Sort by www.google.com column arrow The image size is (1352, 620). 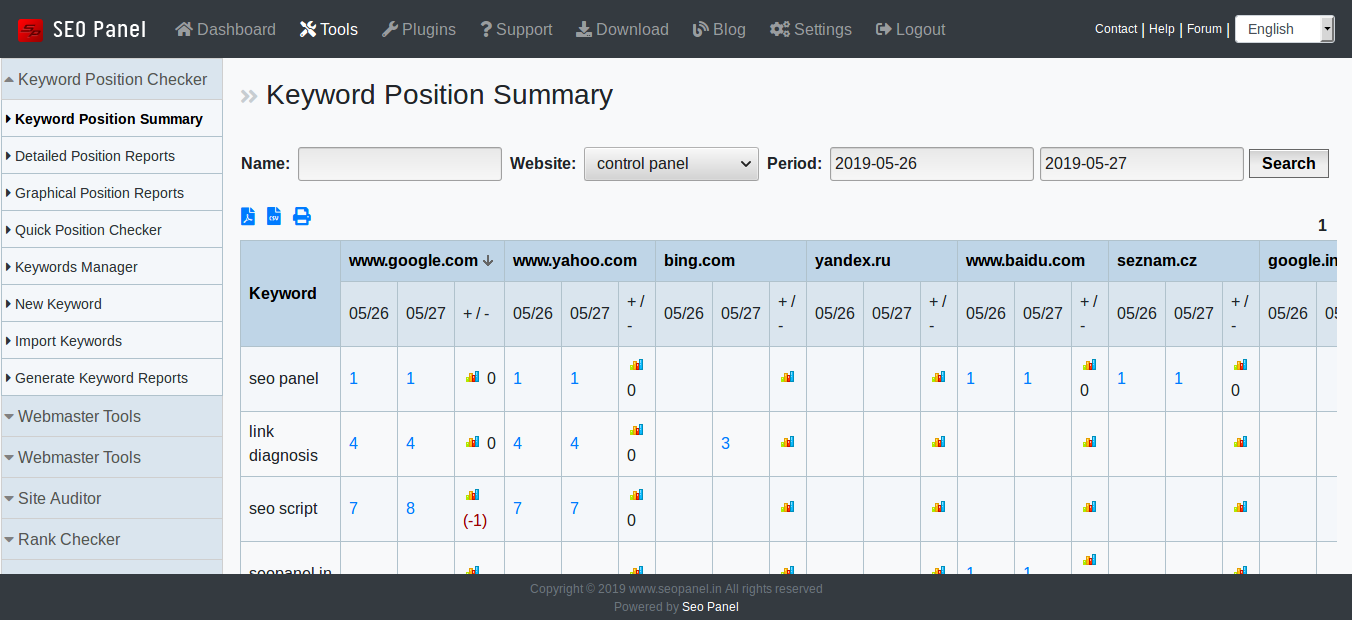[x=488, y=261]
